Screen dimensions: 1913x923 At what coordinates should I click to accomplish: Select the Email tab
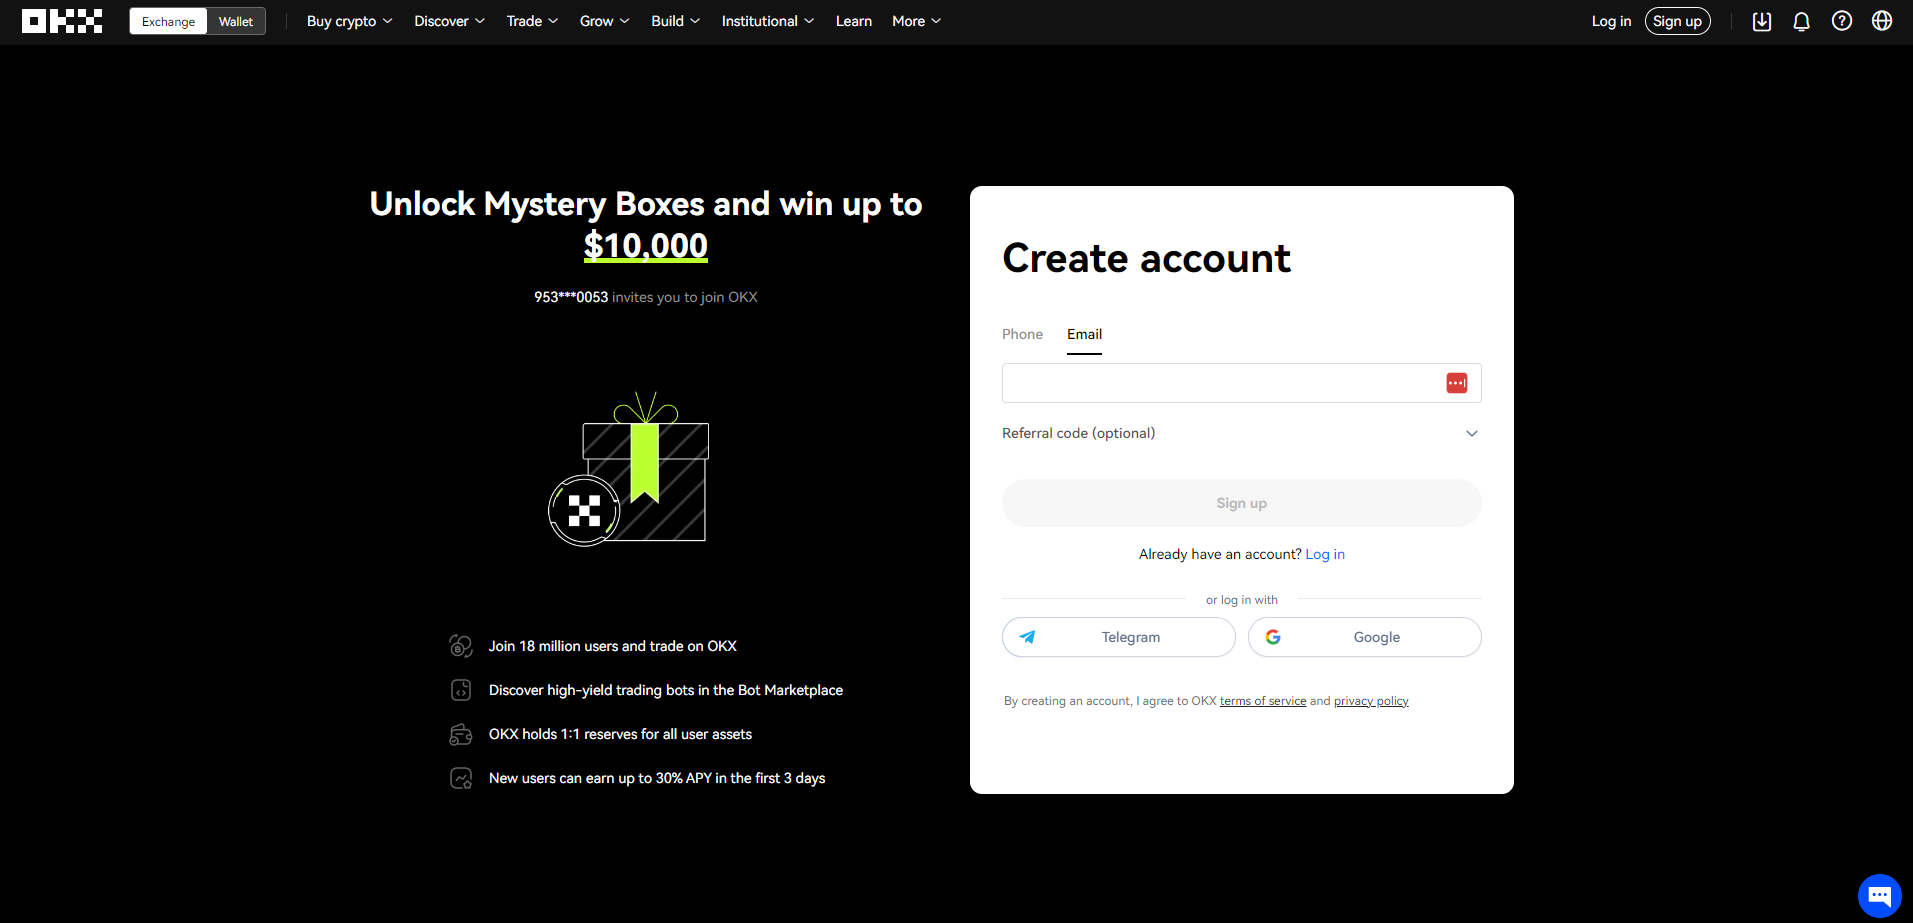tap(1084, 334)
